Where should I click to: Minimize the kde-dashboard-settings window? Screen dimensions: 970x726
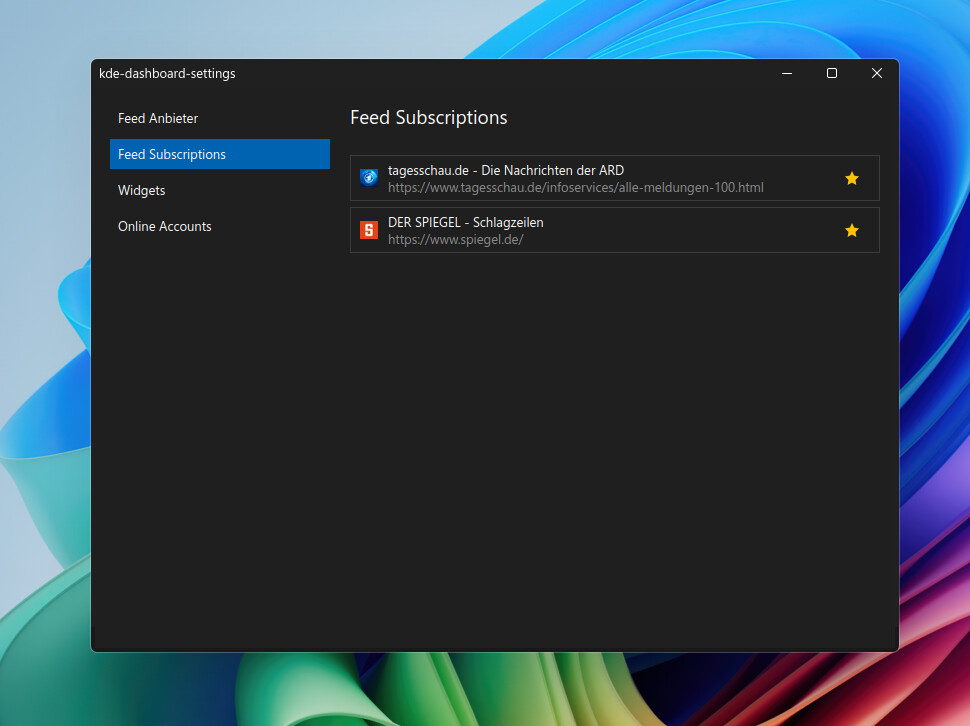click(787, 73)
